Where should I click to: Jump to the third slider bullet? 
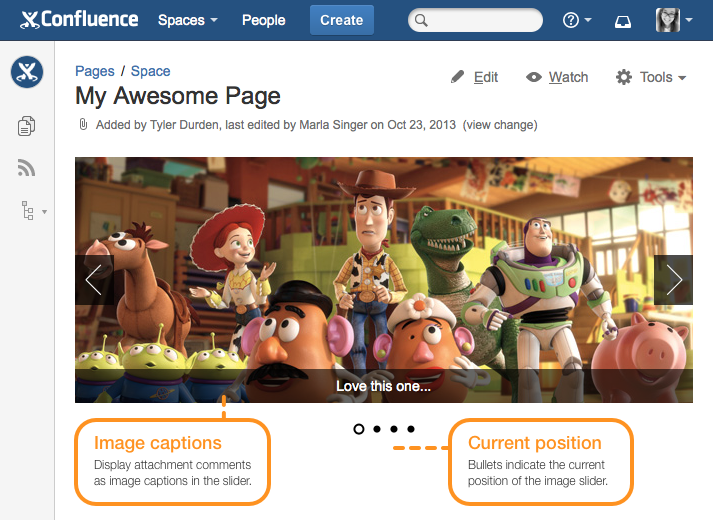[x=394, y=429]
